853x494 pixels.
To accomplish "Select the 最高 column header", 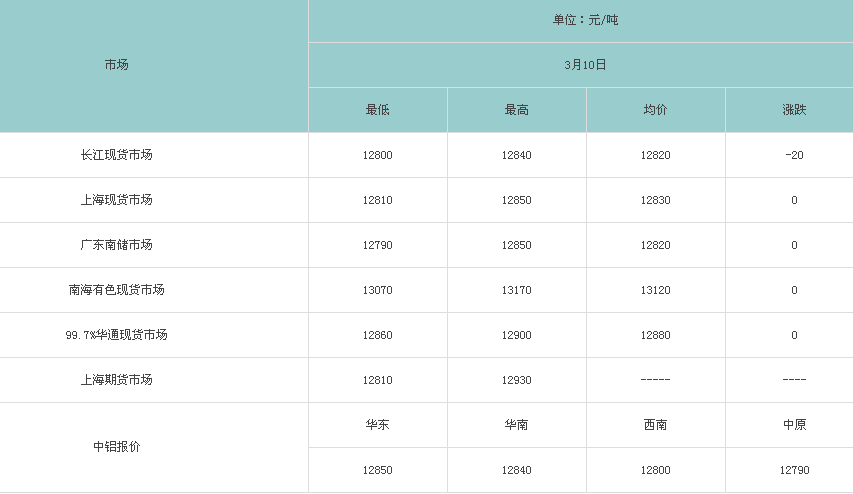I will (x=516, y=110).
